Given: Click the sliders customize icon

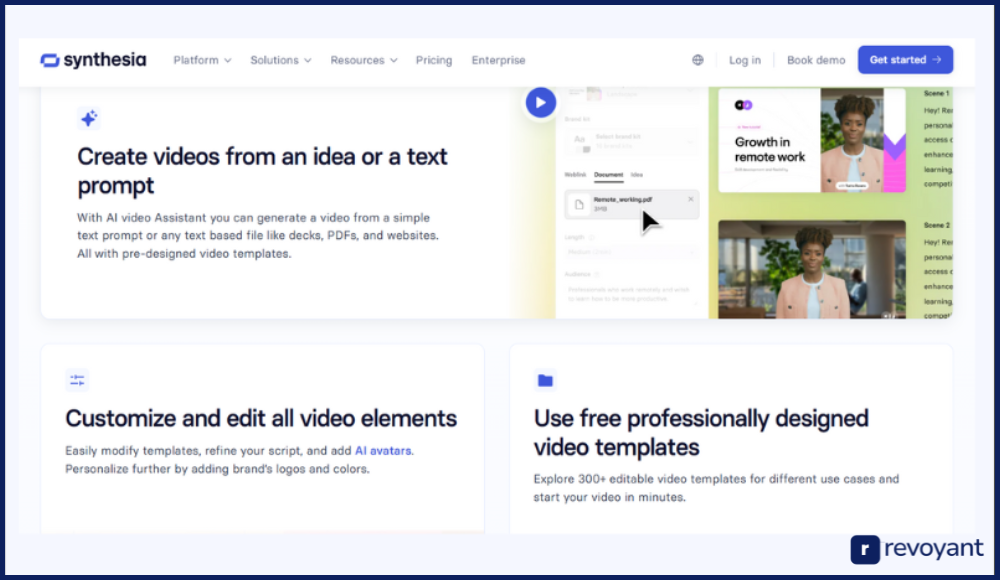Looking at the screenshot, I should [x=77, y=380].
